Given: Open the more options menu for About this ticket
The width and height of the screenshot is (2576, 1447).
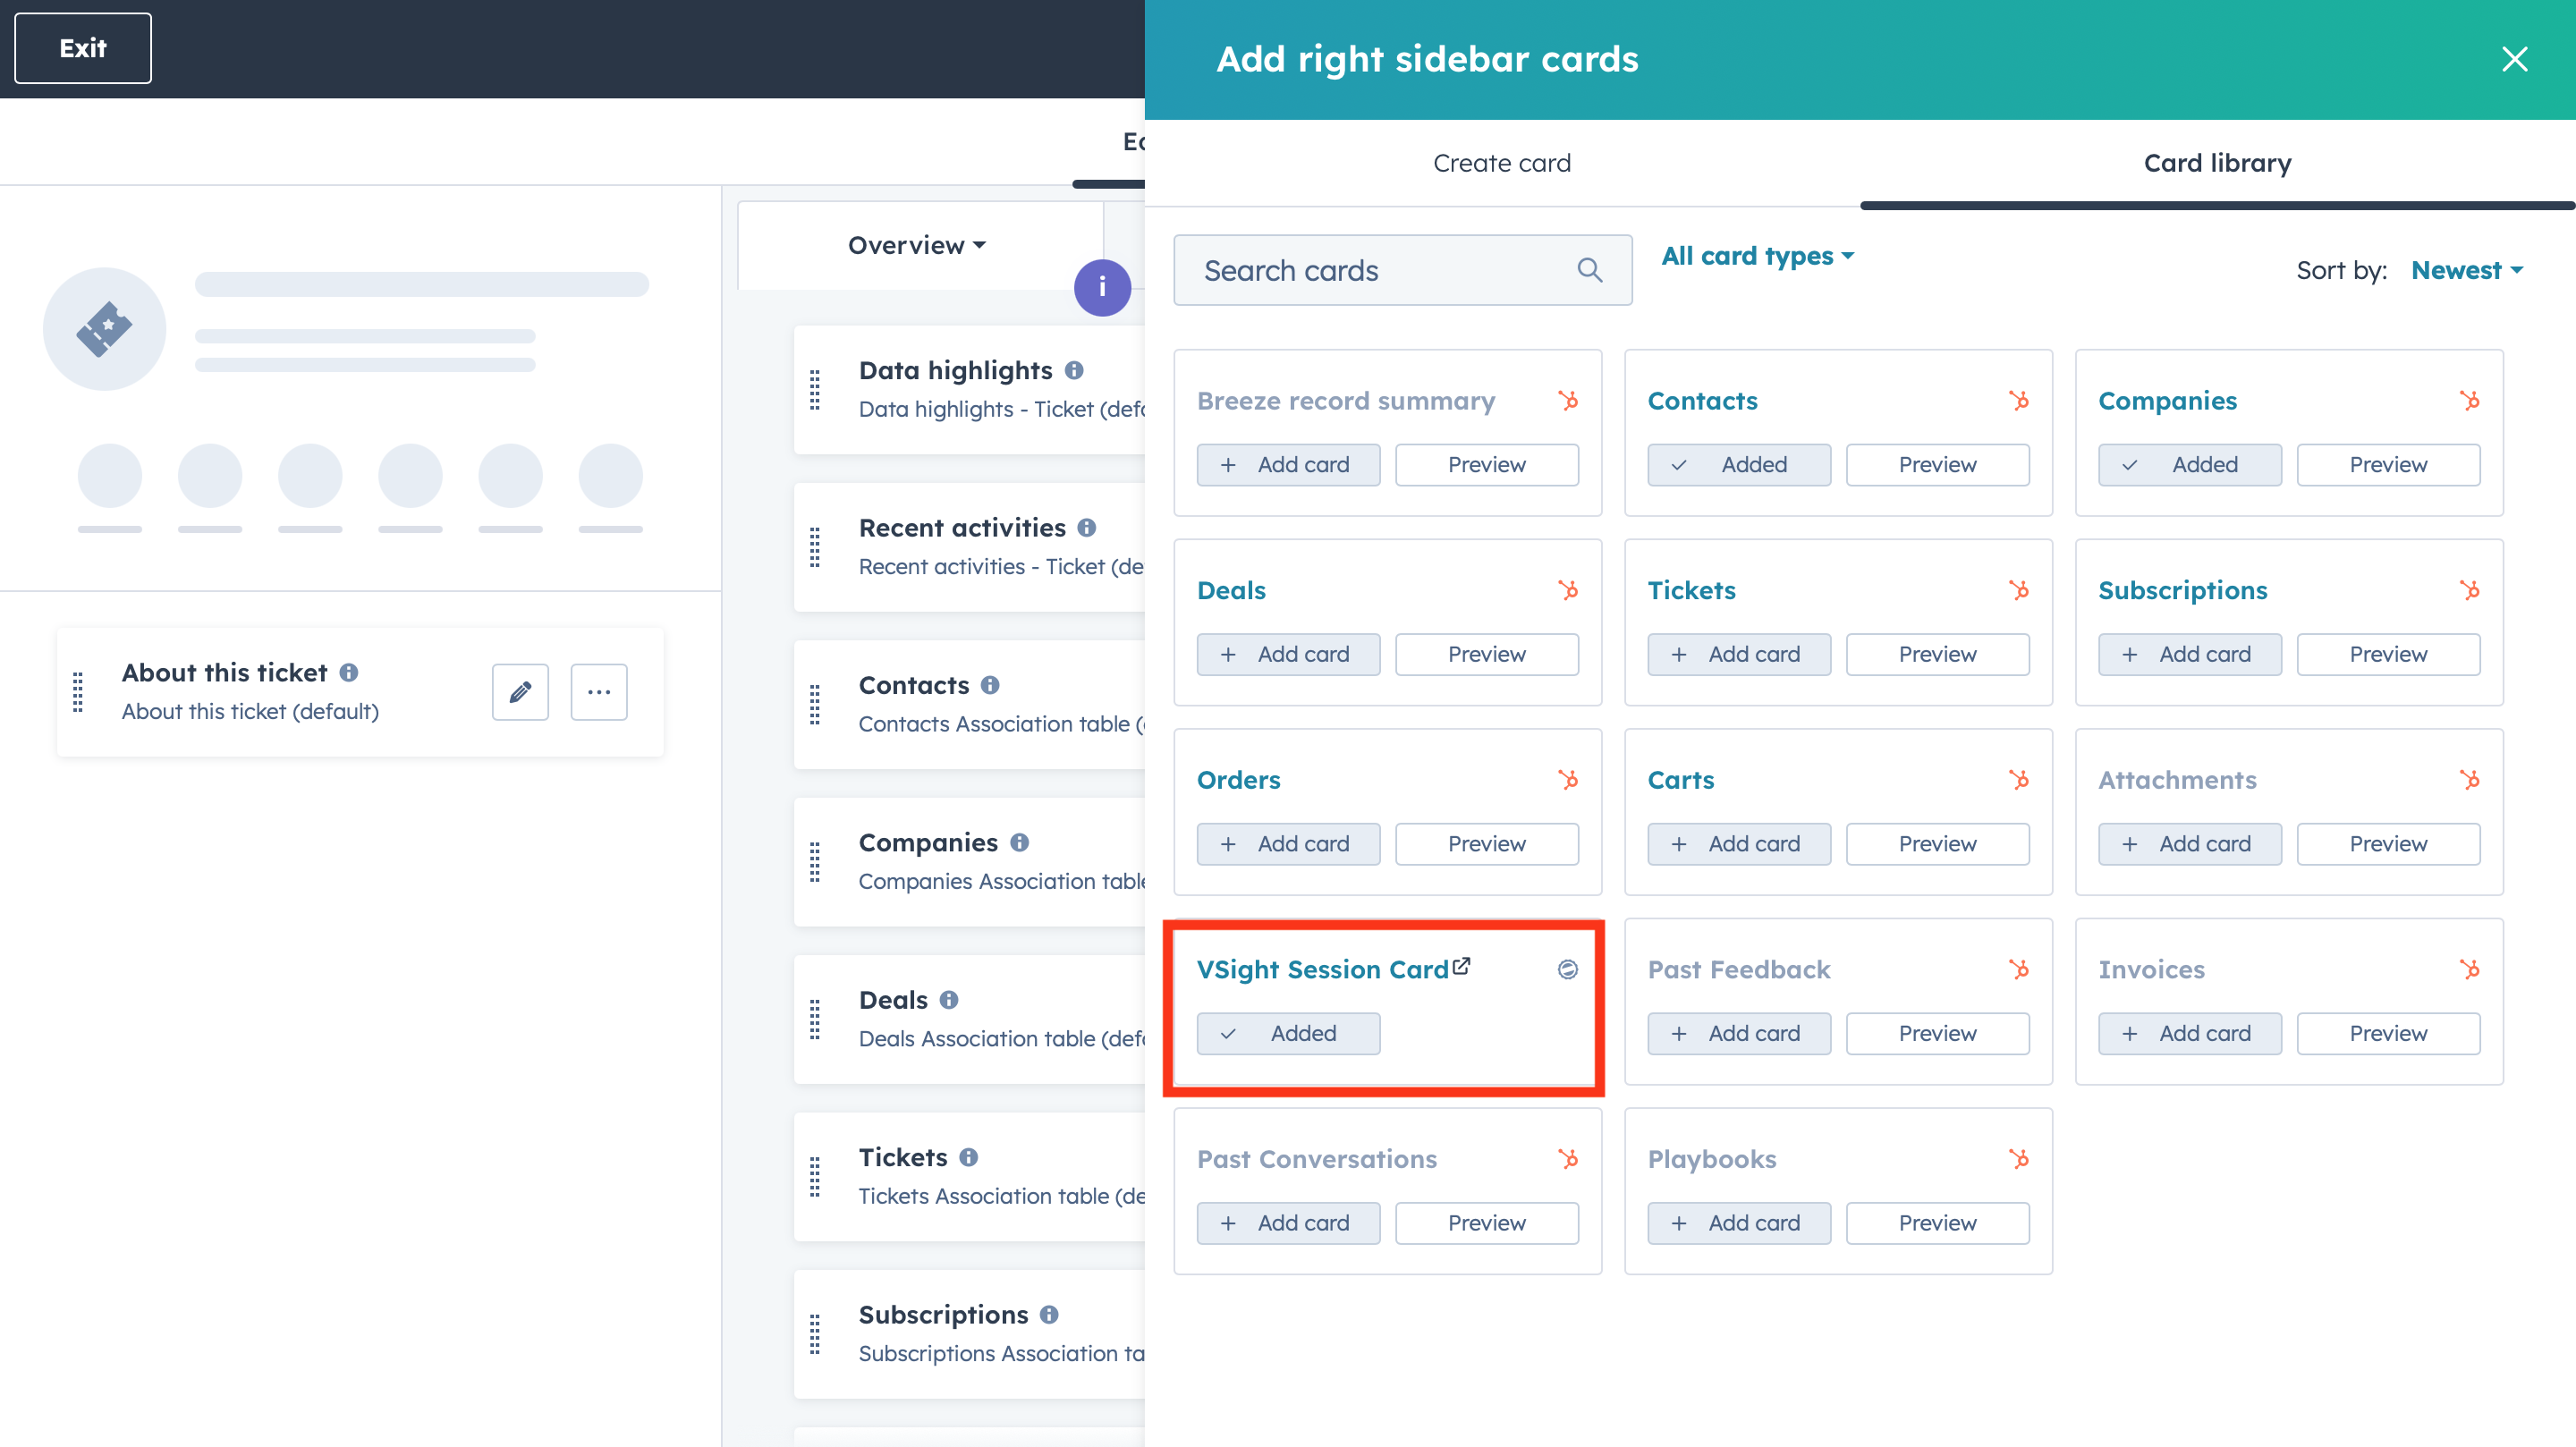Looking at the screenshot, I should 599,692.
